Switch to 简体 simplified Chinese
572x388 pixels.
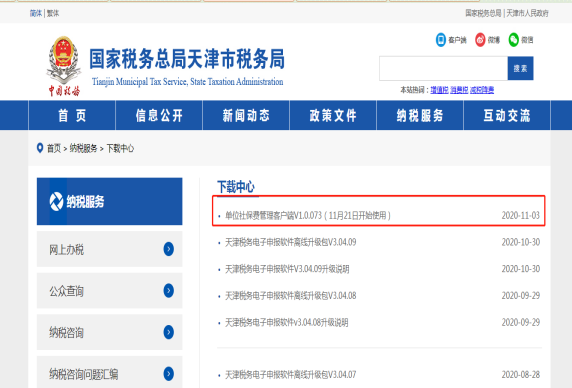[36, 13]
